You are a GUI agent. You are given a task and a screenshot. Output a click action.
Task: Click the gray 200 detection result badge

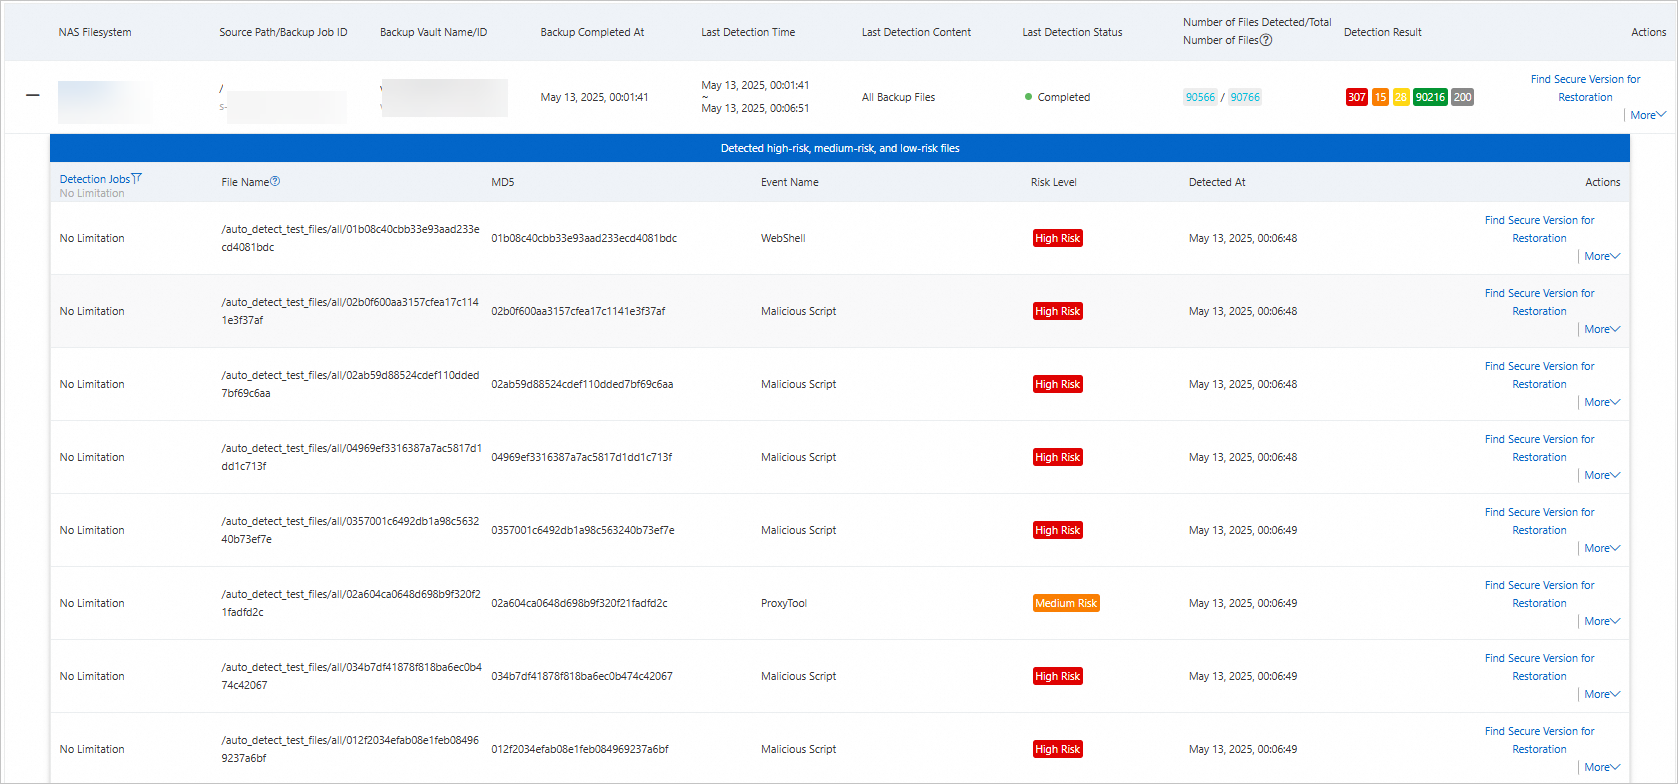click(x=1462, y=97)
